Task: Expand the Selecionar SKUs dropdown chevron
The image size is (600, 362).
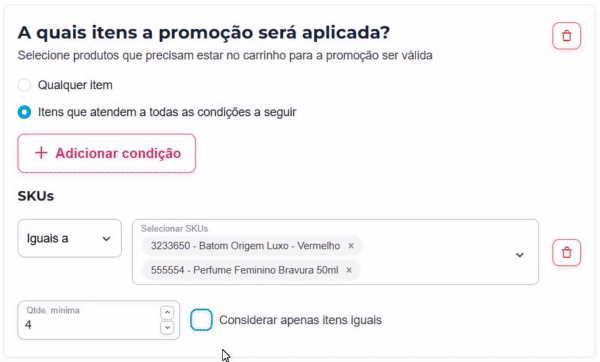Action: click(x=519, y=255)
